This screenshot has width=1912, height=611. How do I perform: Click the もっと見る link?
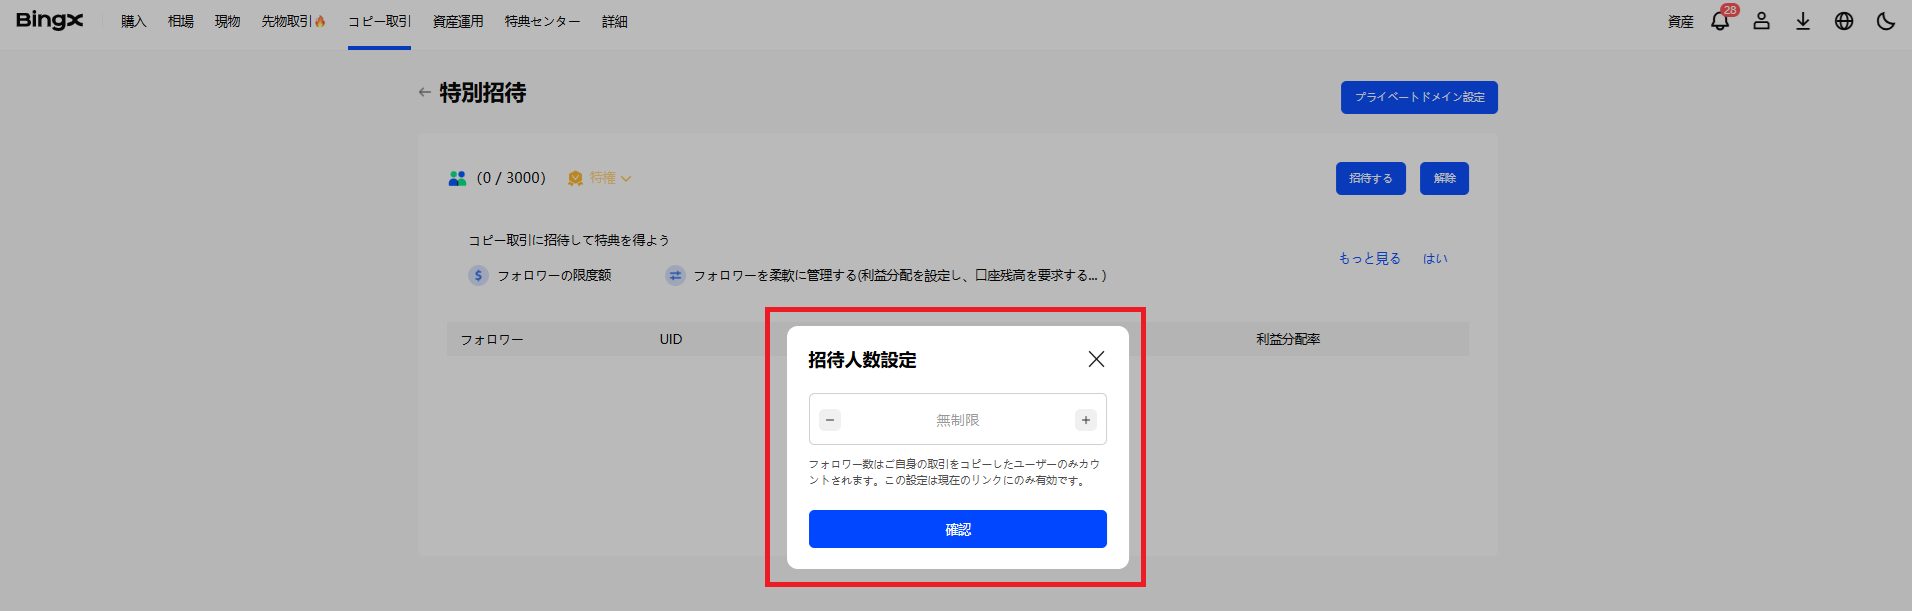click(x=1369, y=258)
